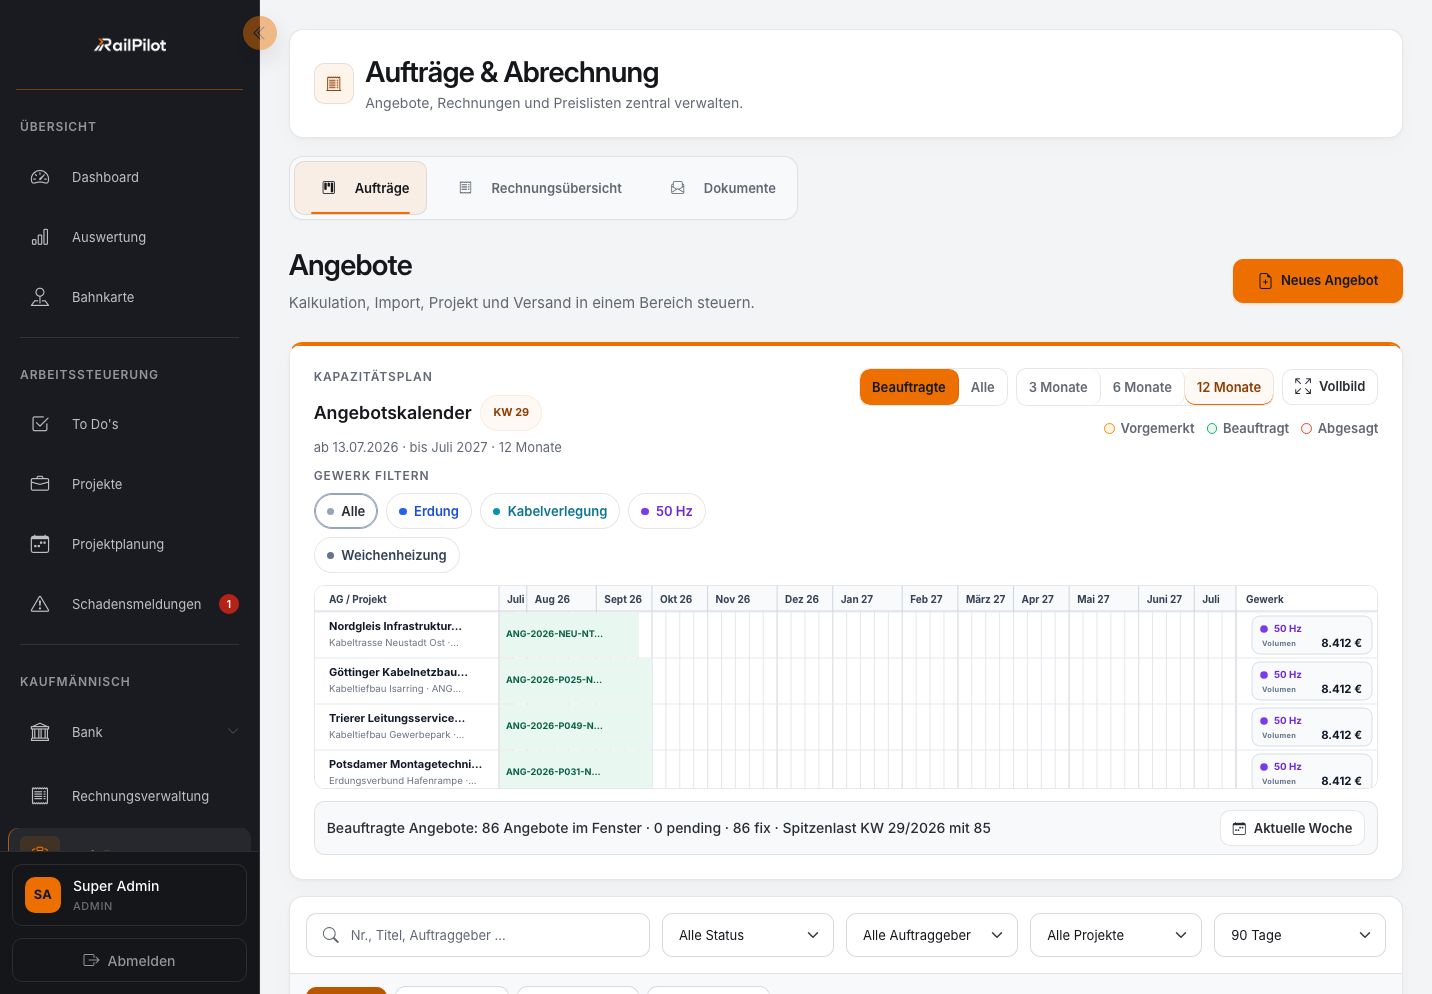Click the 50 Hz volume card for Nordgleis

point(1312,635)
